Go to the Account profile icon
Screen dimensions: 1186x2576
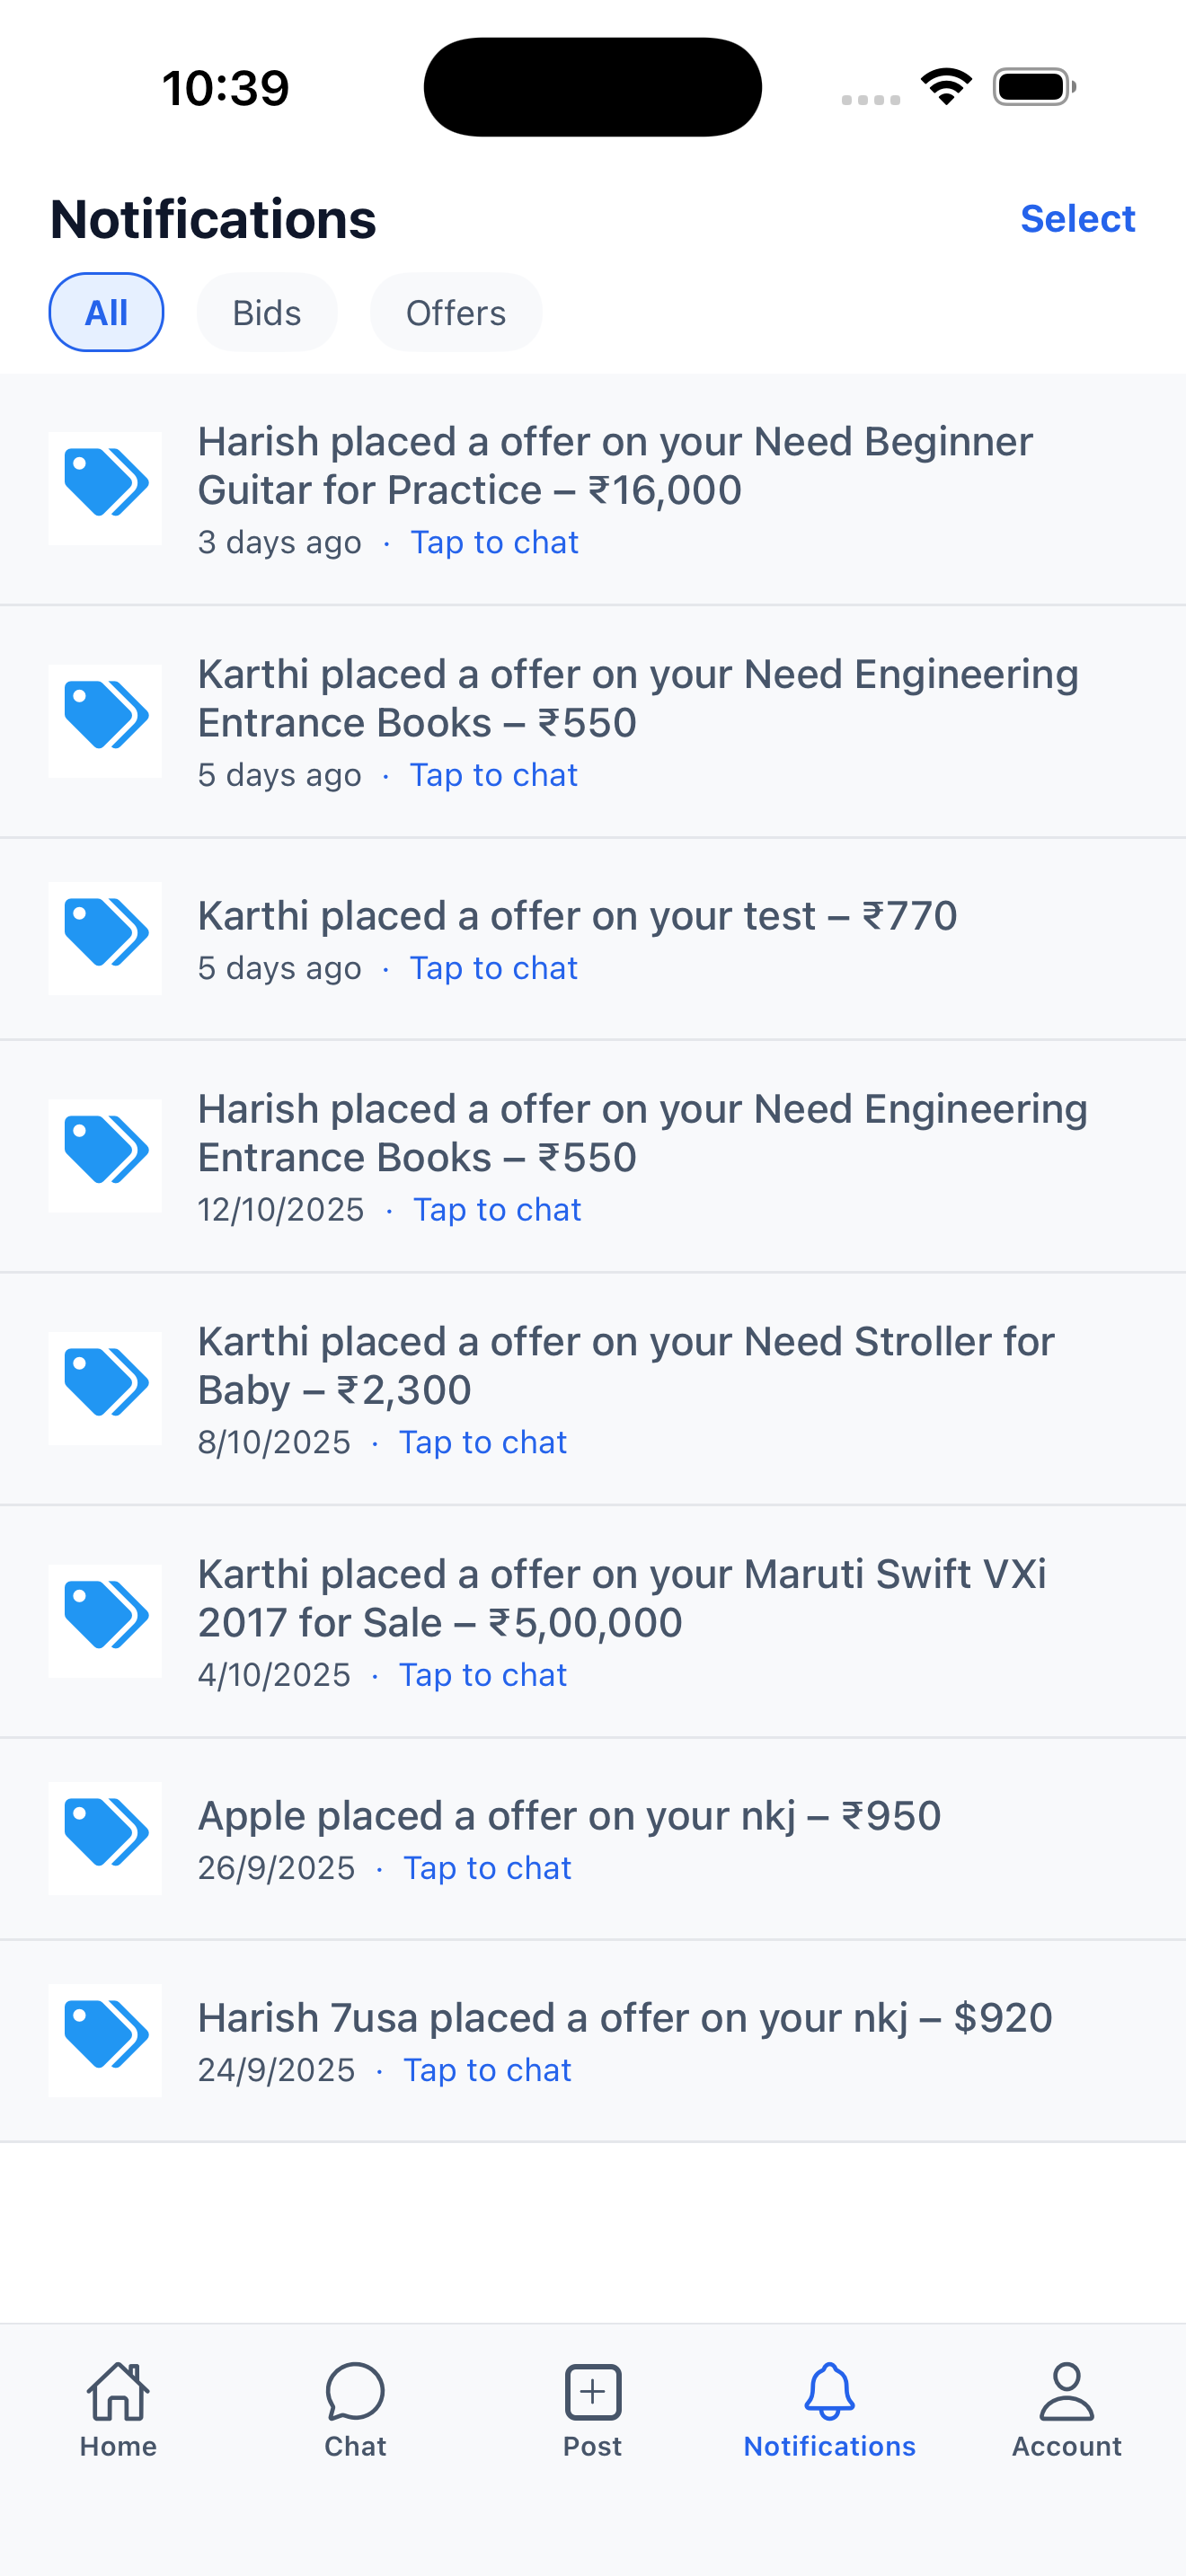click(x=1066, y=2392)
